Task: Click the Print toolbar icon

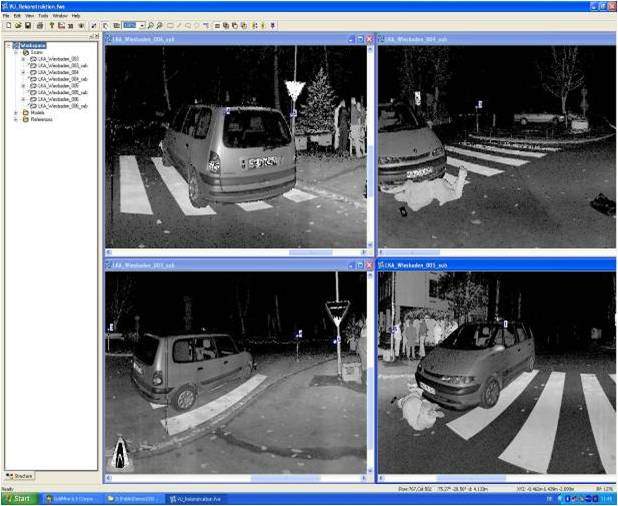Action: (40, 25)
